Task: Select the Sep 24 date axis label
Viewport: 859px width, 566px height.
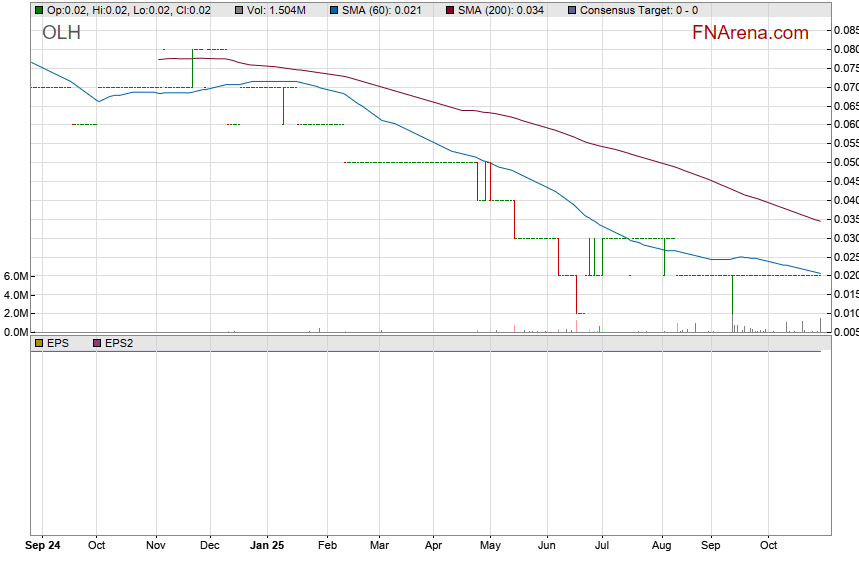Action: pyautogui.click(x=42, y=546)
